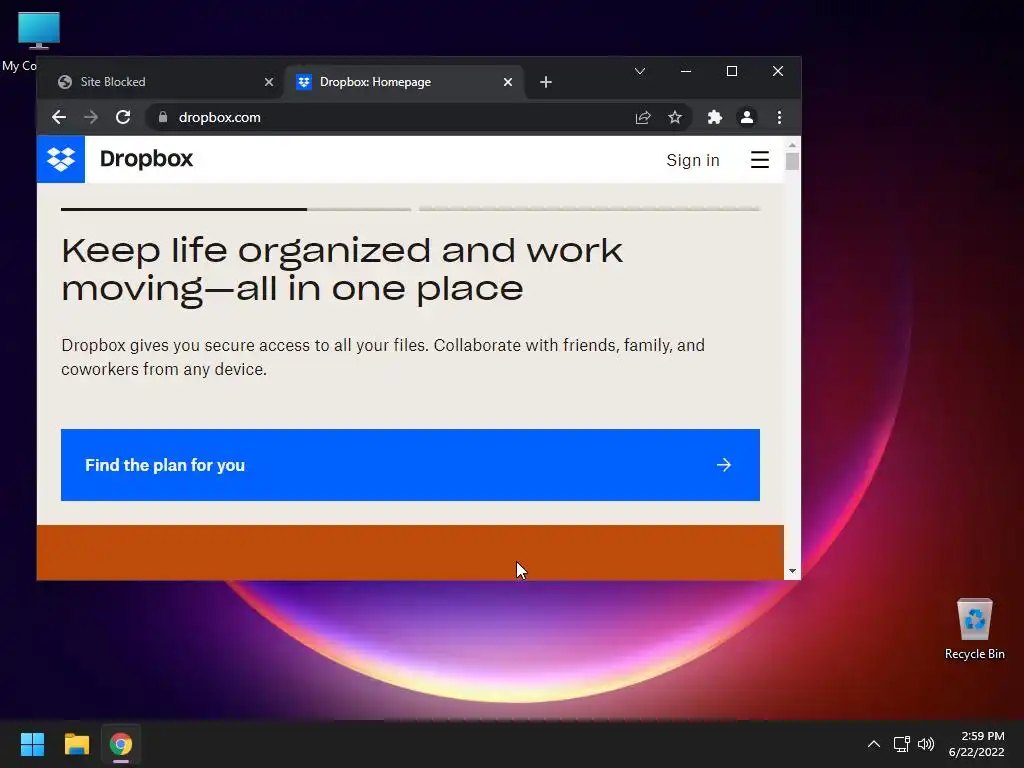
Task: Bookmark this page with the star
Action: 675,117
